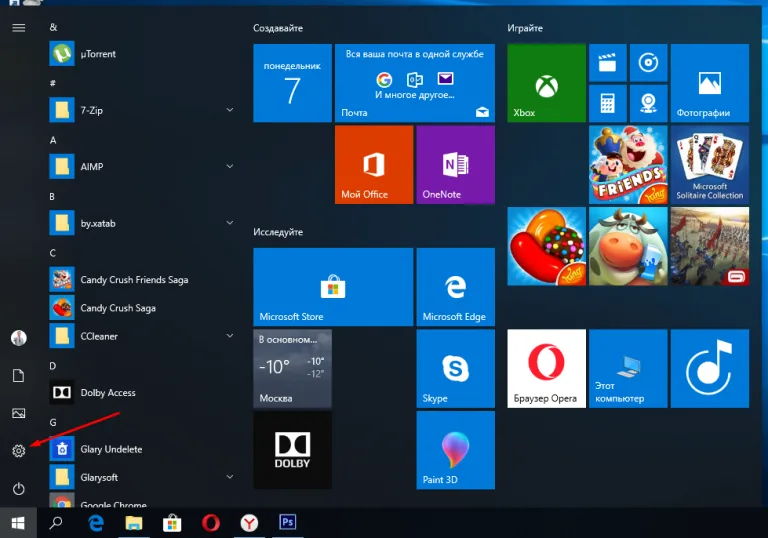Open the calendar tile showing понедельник 7
This screenshot has width=768, height=538.
pos(292,83)
